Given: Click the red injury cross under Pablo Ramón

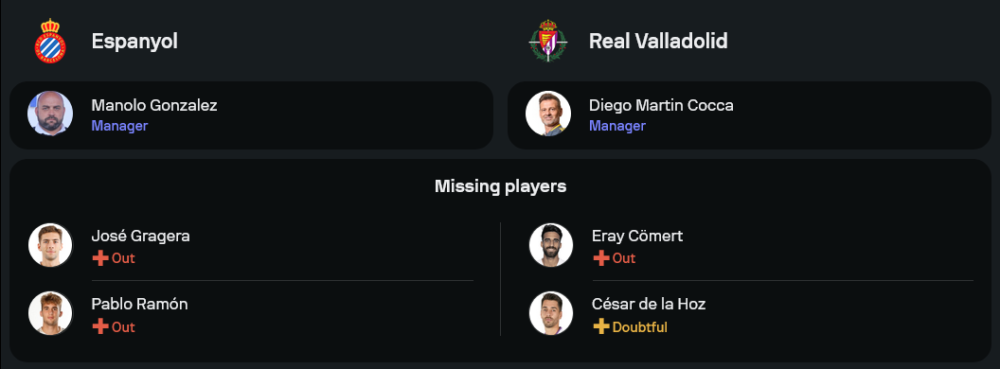Looking at the screenshot, I should pos(100,327).
